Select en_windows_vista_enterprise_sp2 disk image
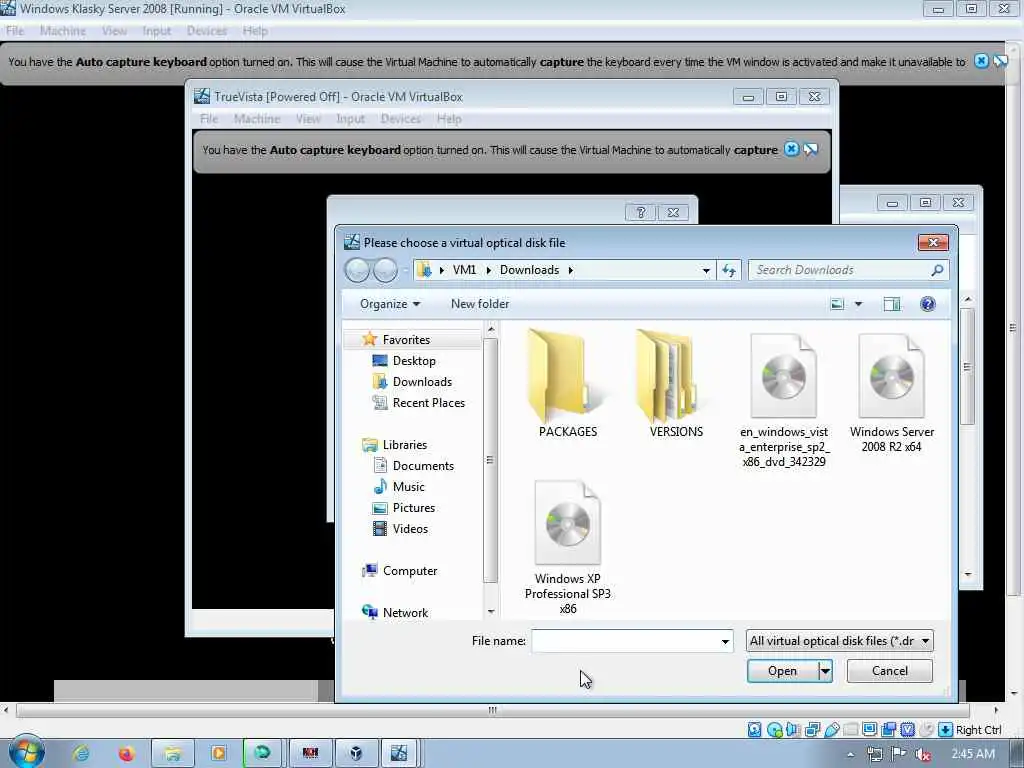This screenshot has height=768, width=1024. (x=784, y=400)
